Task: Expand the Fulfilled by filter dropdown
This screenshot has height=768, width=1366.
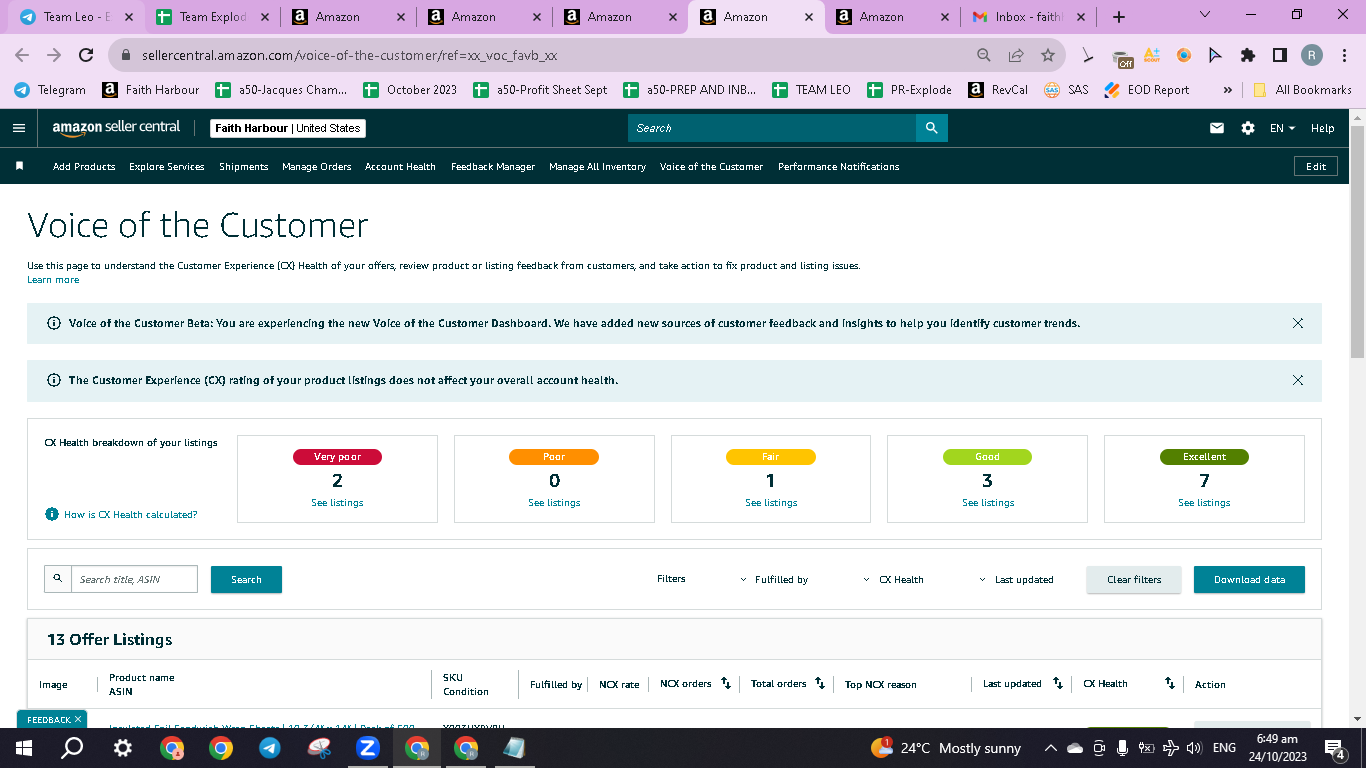Action: tap(774, 580)
